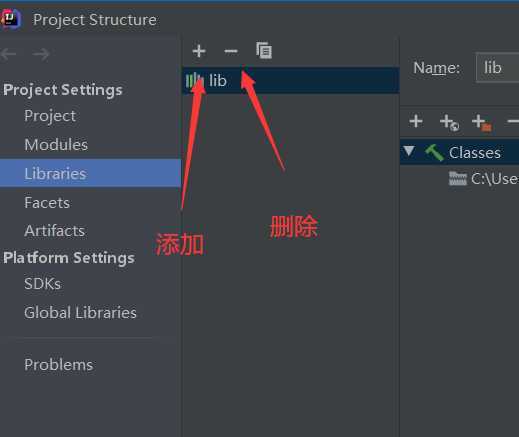Open the Artifacts settings page
519x437 pixels.
(x=55, y=231)
